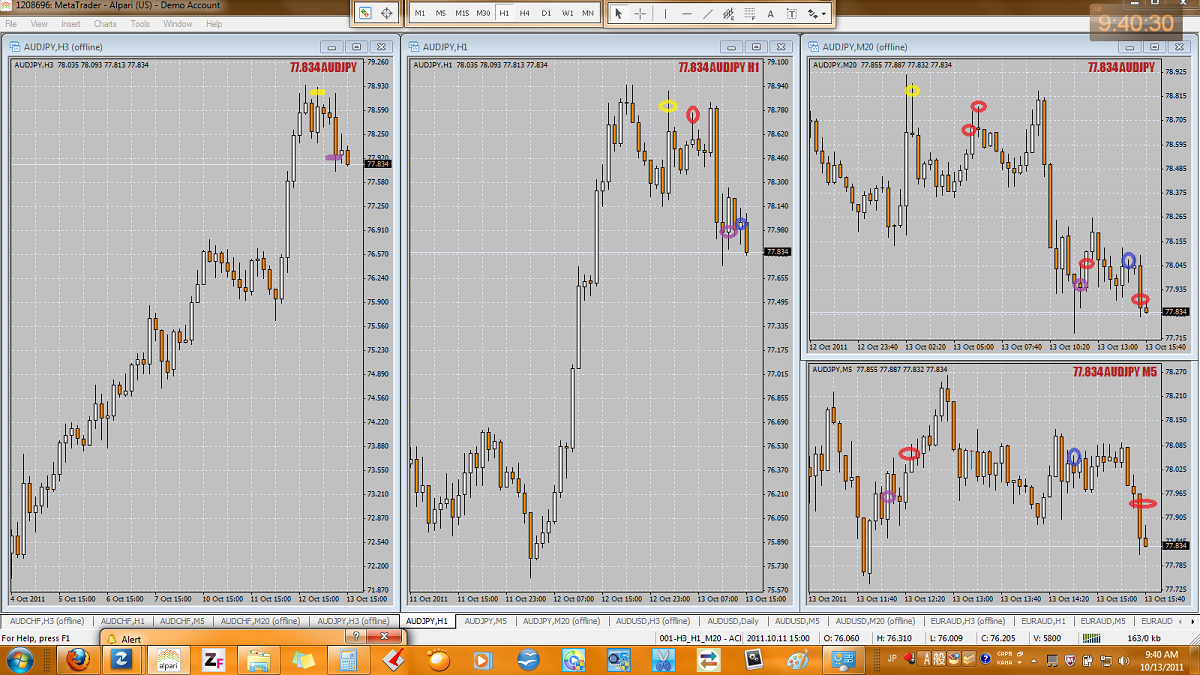Viewport: 1200px width, 675px height.
Task: Click the AUDJPY,H3 (offline) chart window title
Action: pyautogui.click(x=62, y=47)
